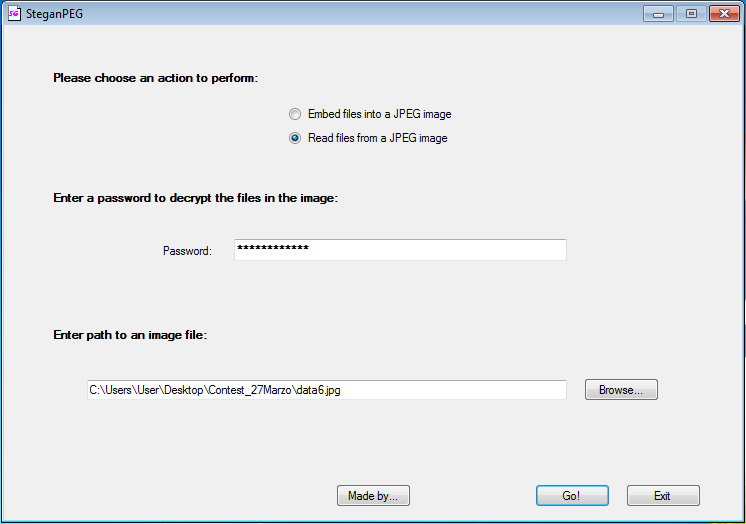Minimize the SteganPEG window
The height and width of the screenshot is (524, 746).
click(658, 14)
